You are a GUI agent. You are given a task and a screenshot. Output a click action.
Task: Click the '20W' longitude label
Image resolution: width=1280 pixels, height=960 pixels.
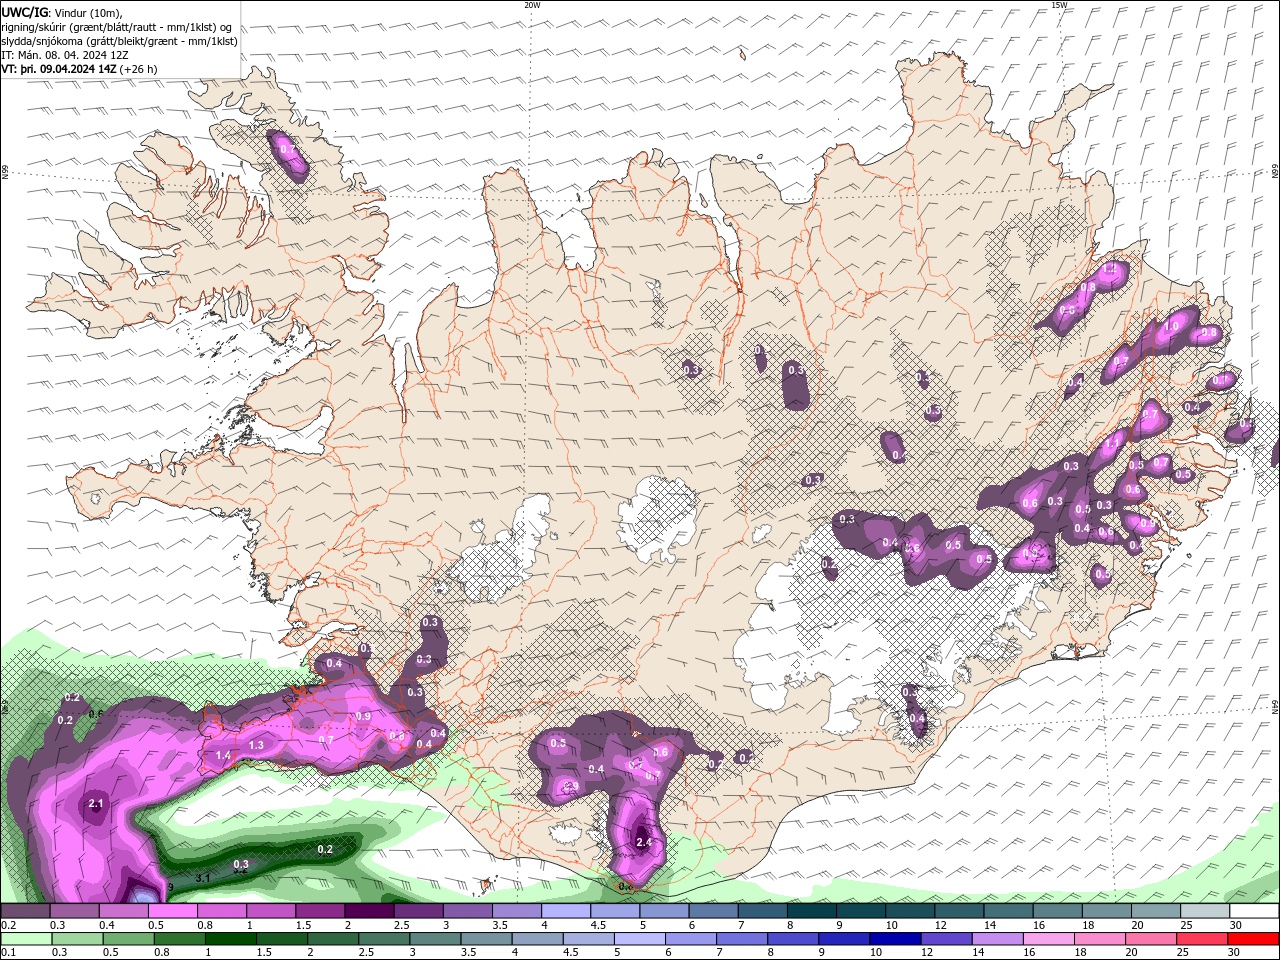(532, 5)
